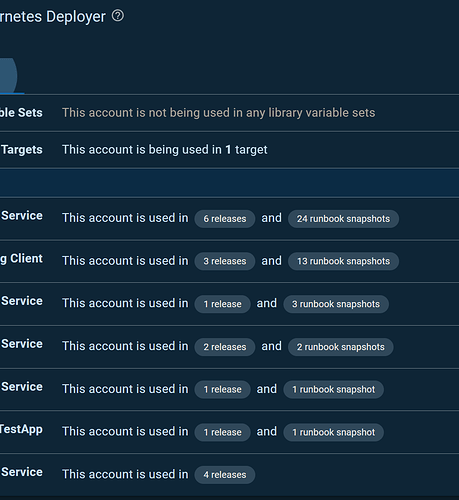Click the help icon beside Deployer title
The height and width of the screenshot is (500, 459).
118,16
